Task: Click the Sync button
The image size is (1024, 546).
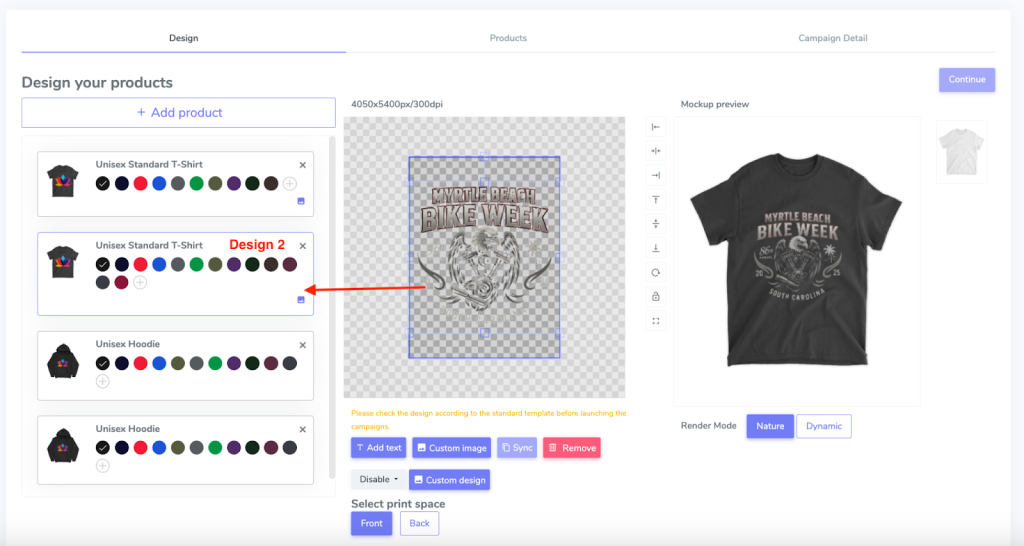Action: (517, 448)
